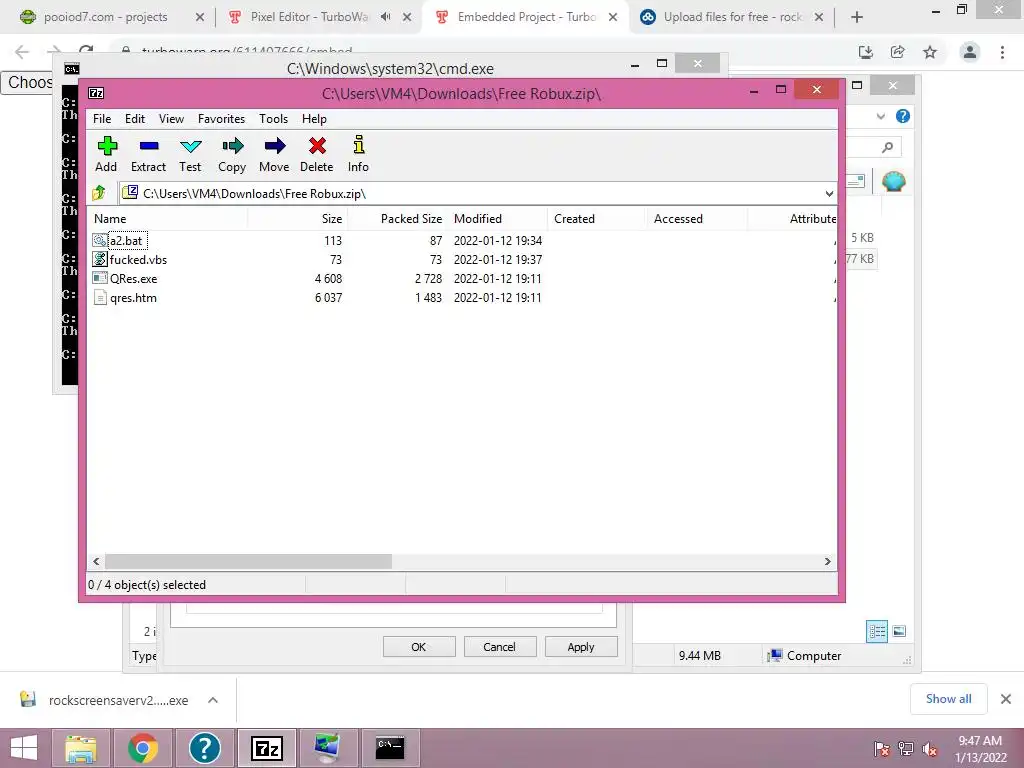Mute the Pixel Editor tab audio
Screen dimensions: 1024x768
[386, 17]
